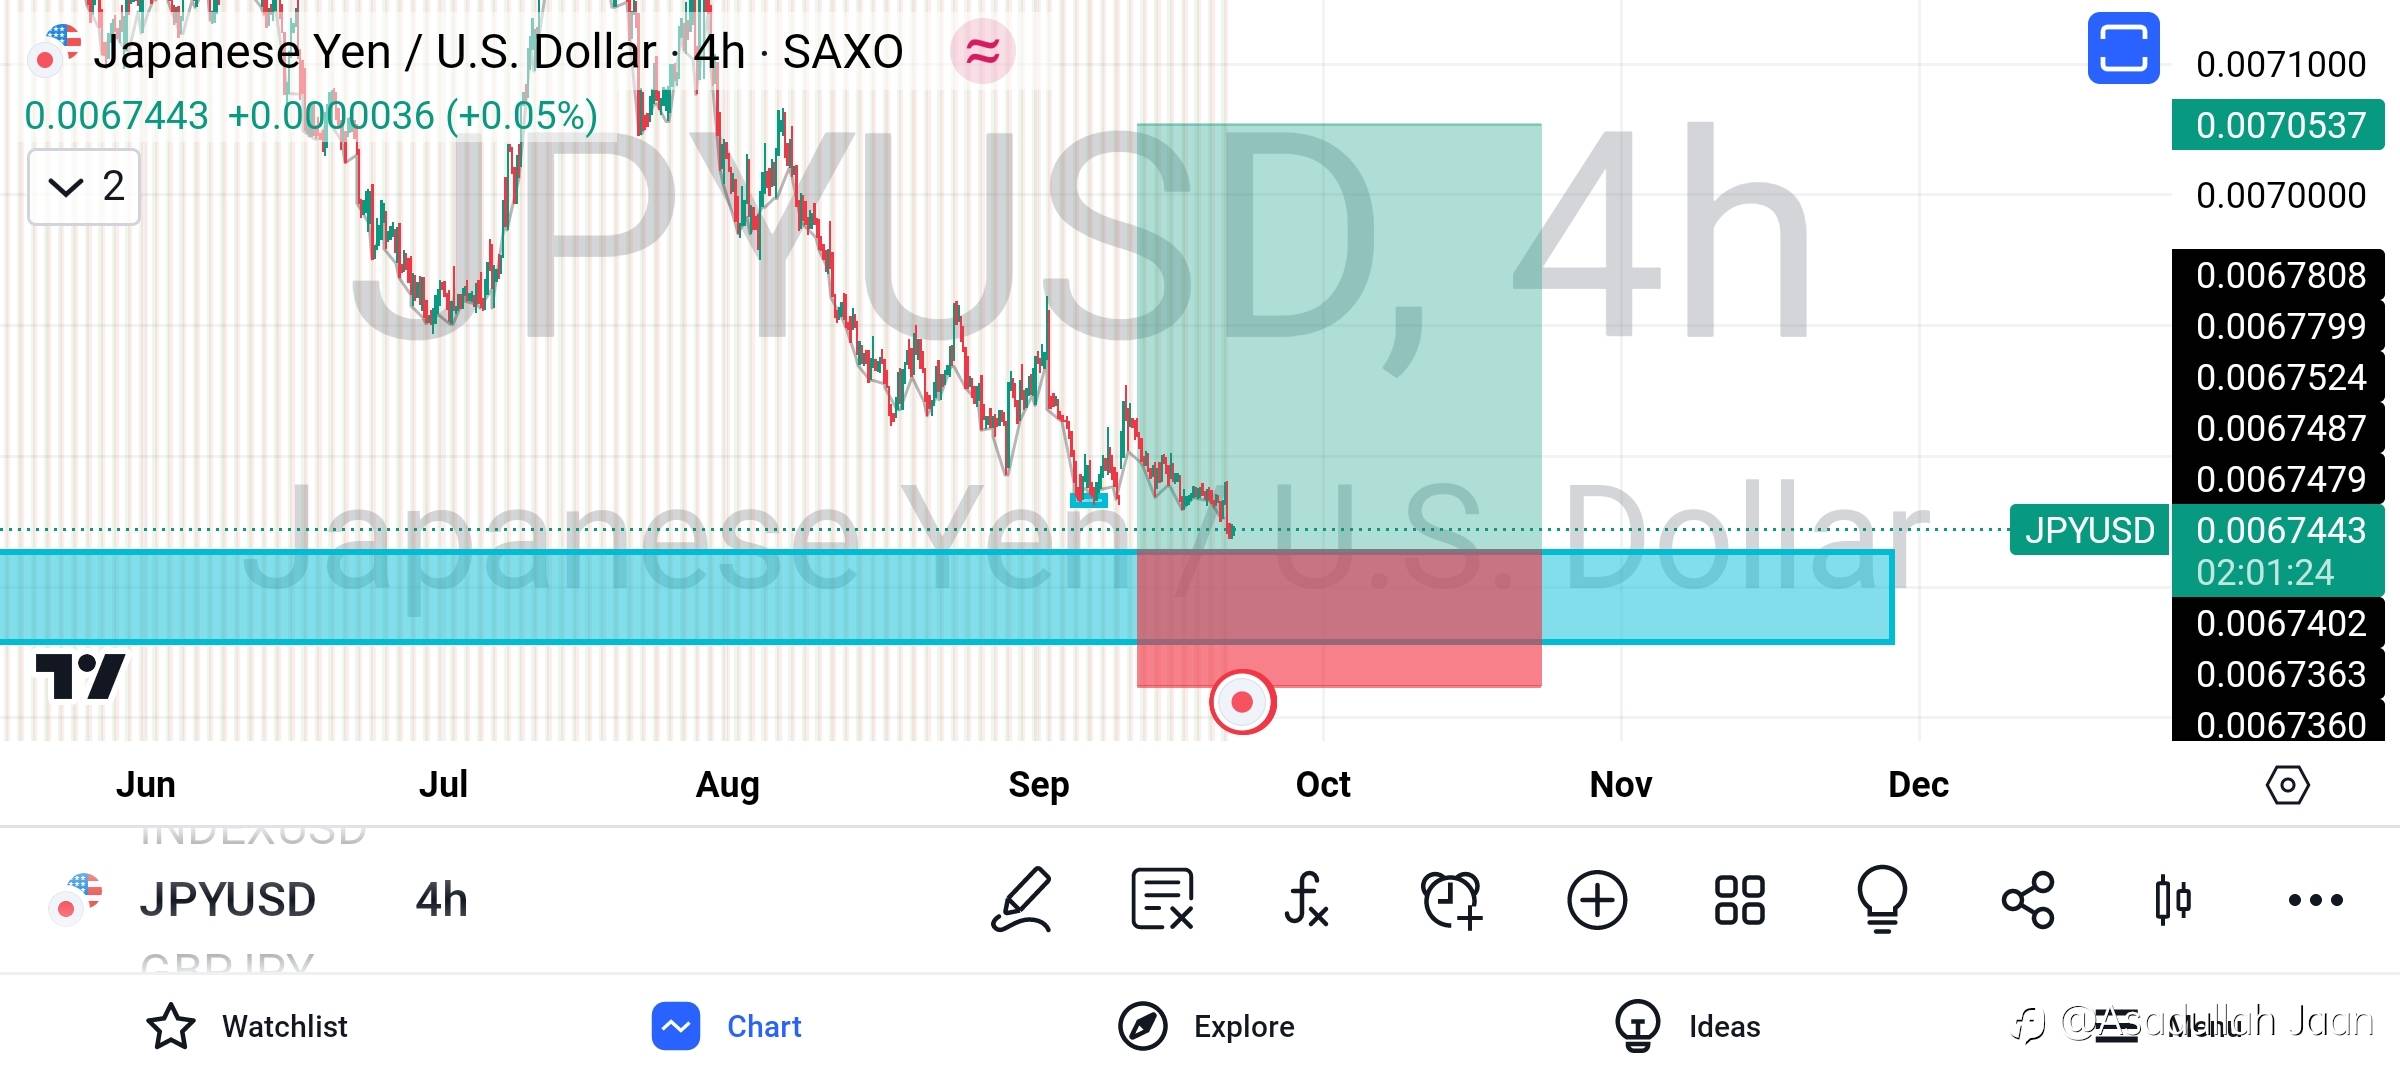
Task: Open chart settings hexagon icon on time axis
Action: point(2287,785)
